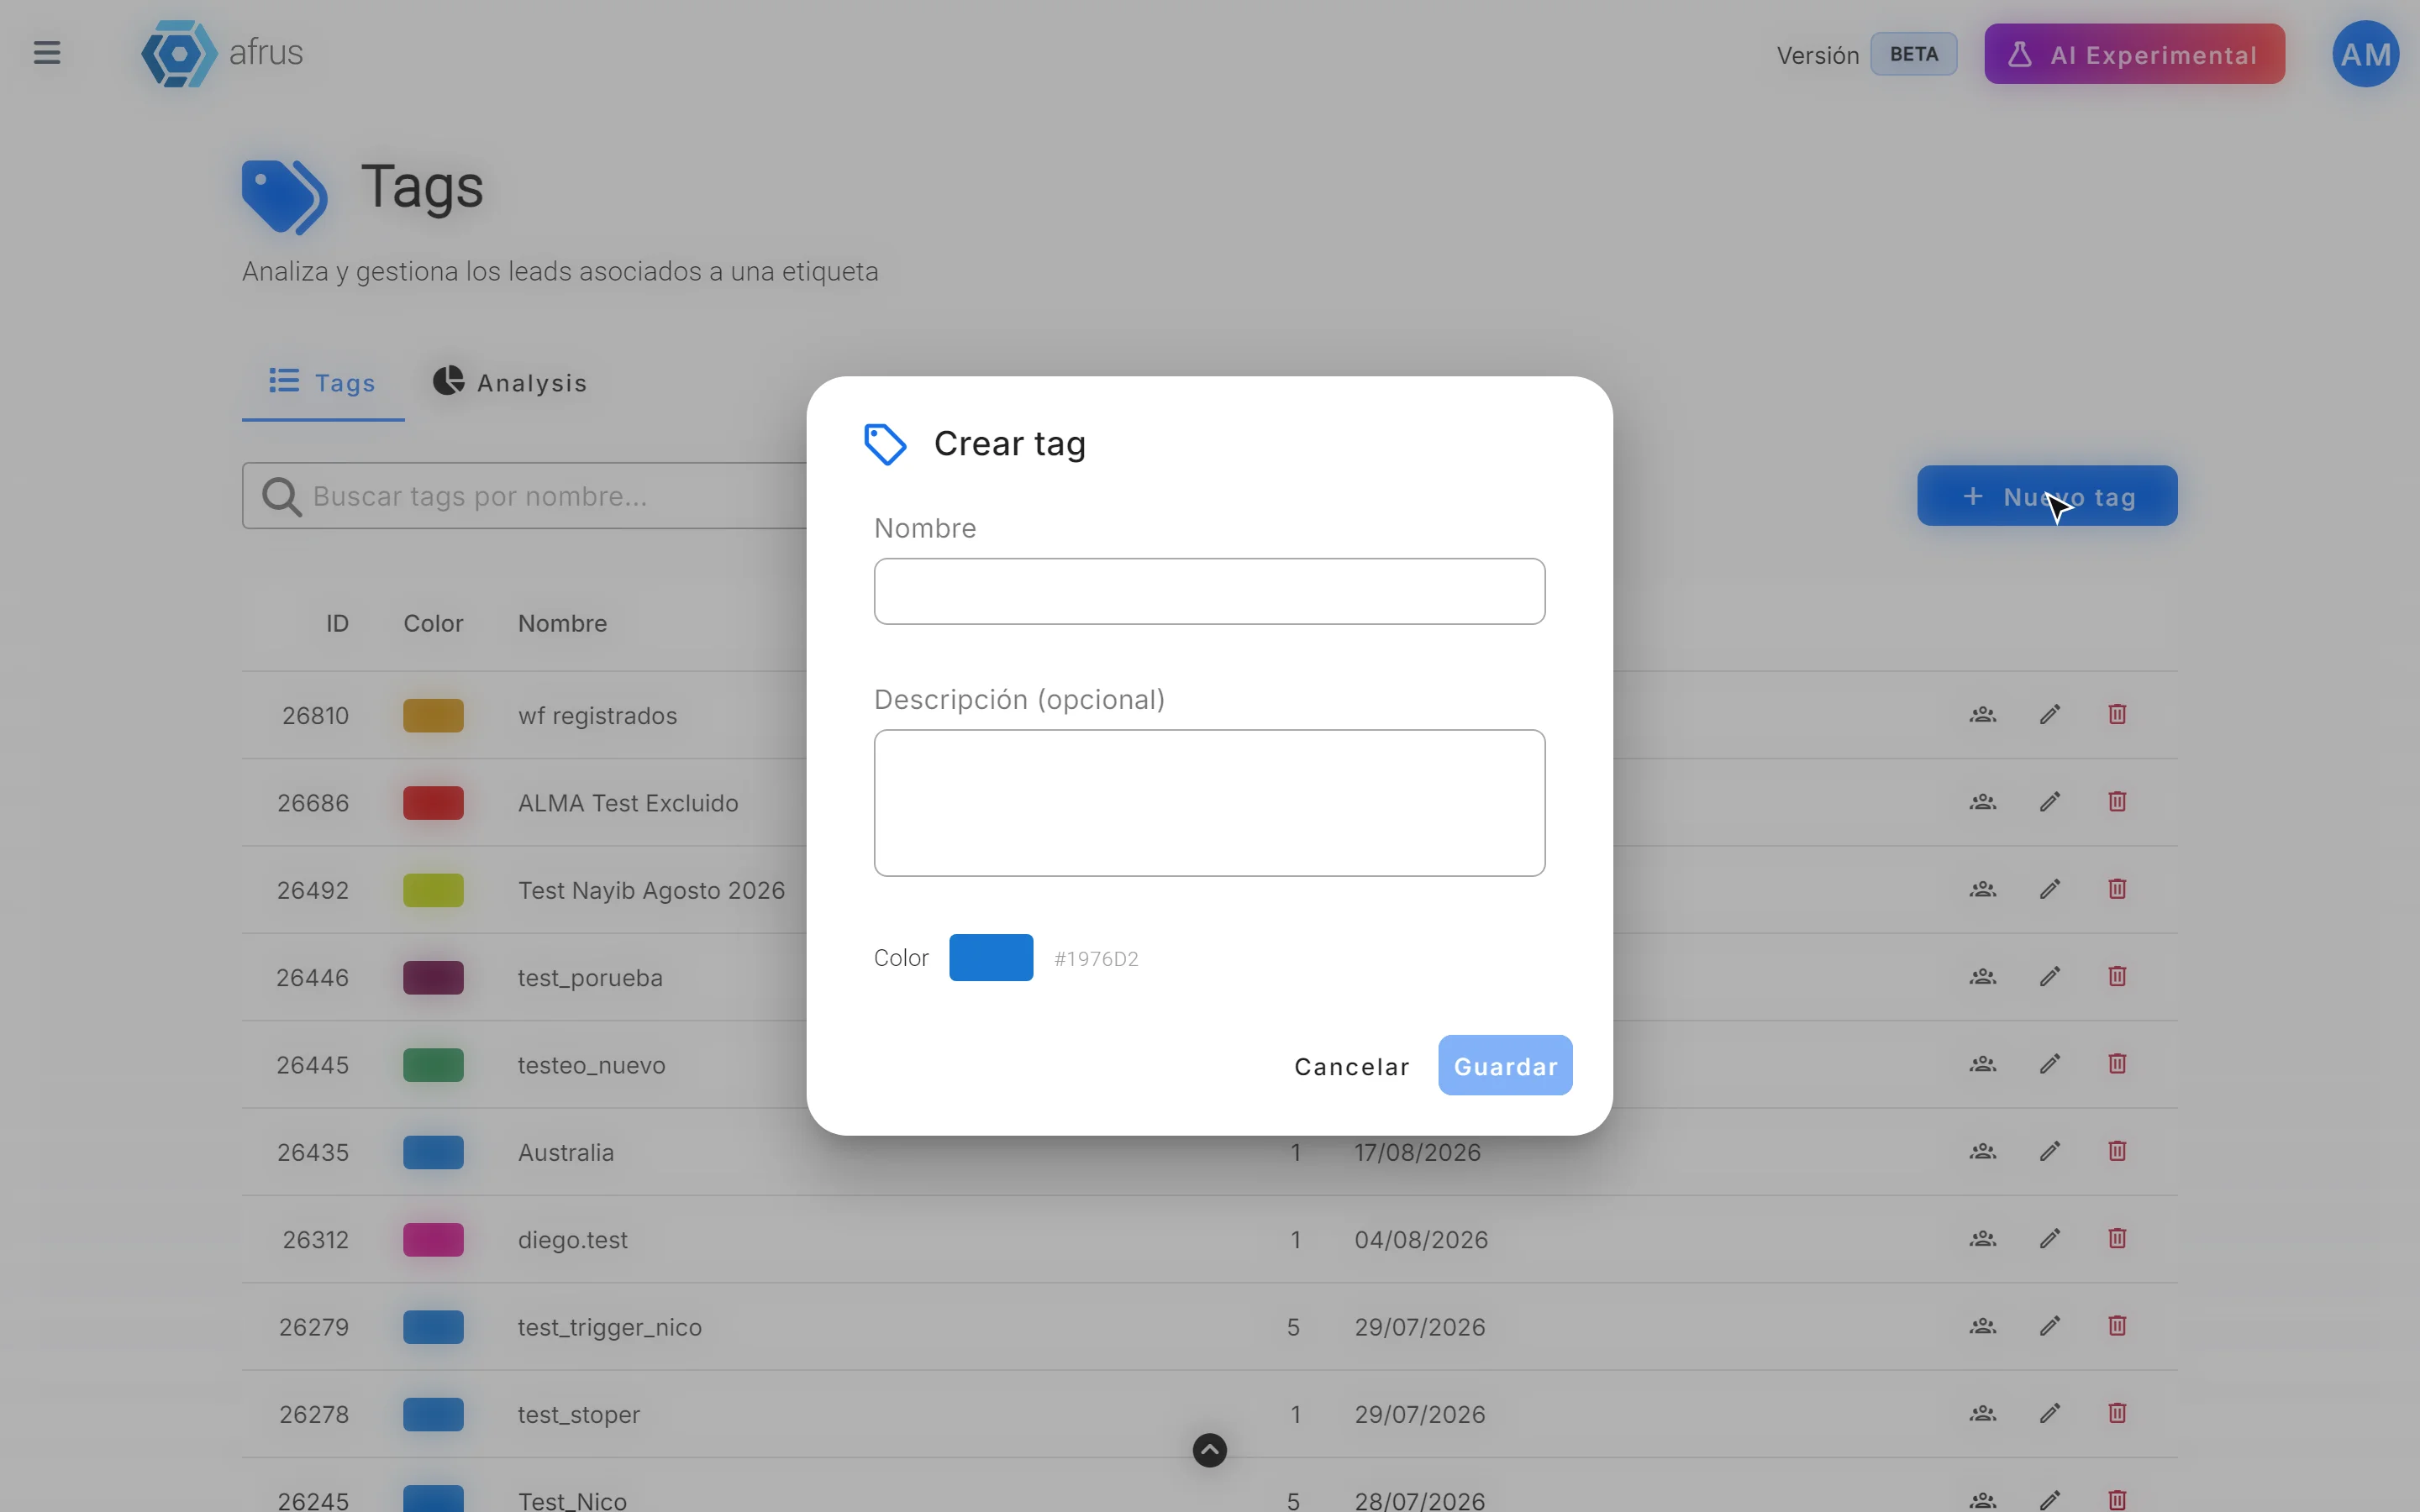Open the dialog color picker swatch
The width and height of the screenshot is (2420, 1512).
[990, 957]
